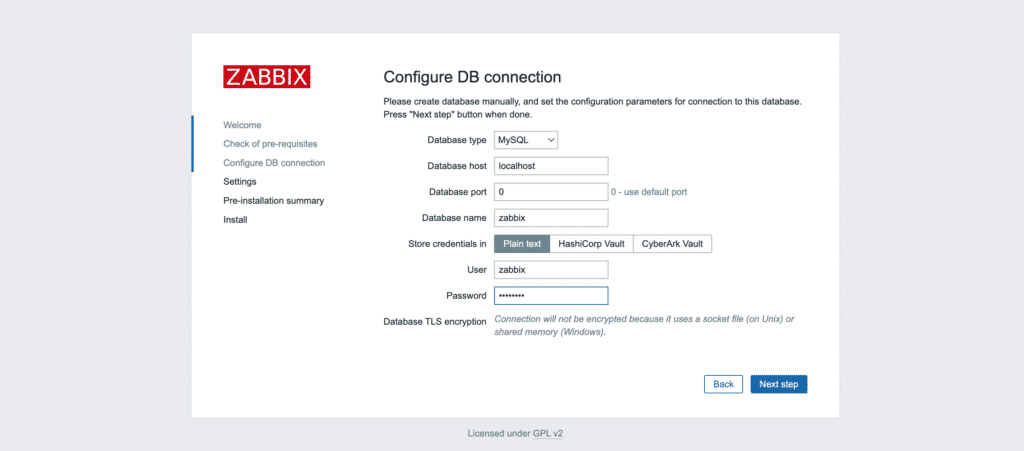Focus the Password field
This screenshot has width=1024, height=451.
pos(551,296)
